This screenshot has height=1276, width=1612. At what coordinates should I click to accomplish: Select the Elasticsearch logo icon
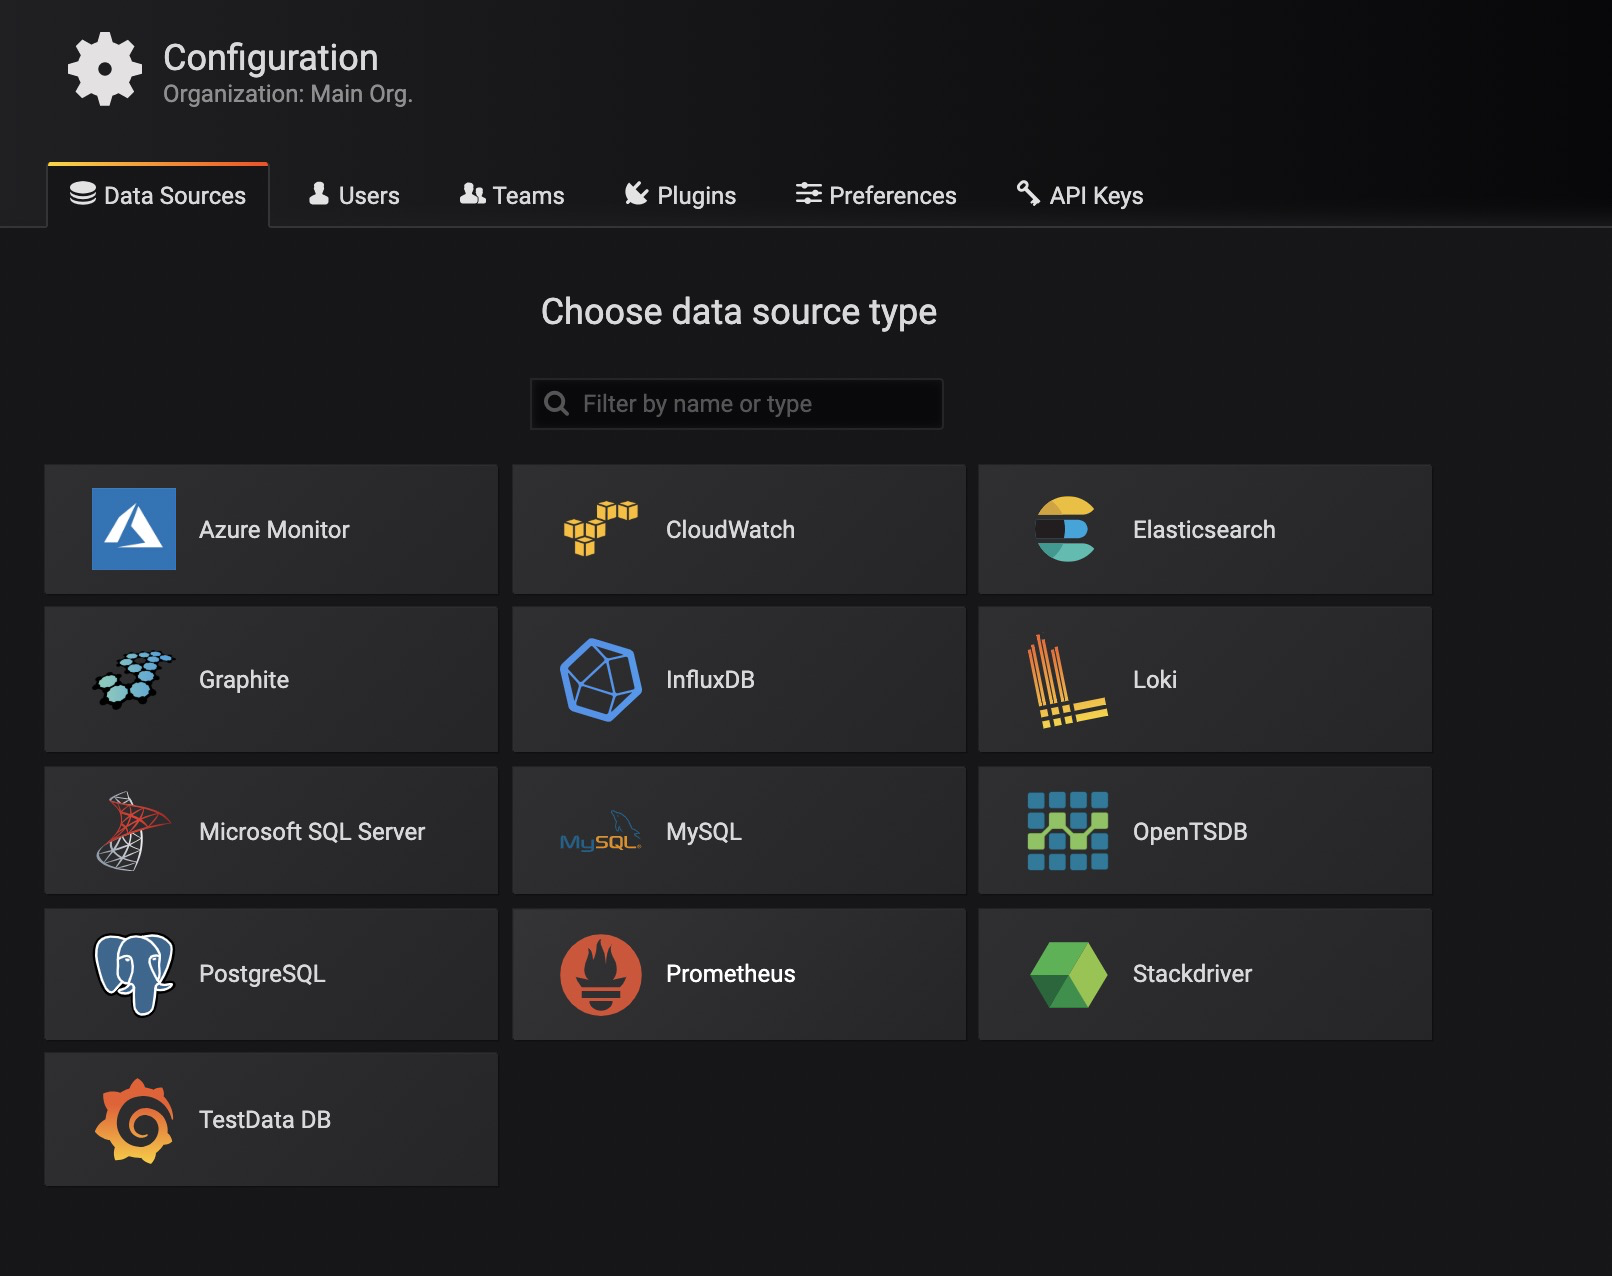click(1066, 529)
